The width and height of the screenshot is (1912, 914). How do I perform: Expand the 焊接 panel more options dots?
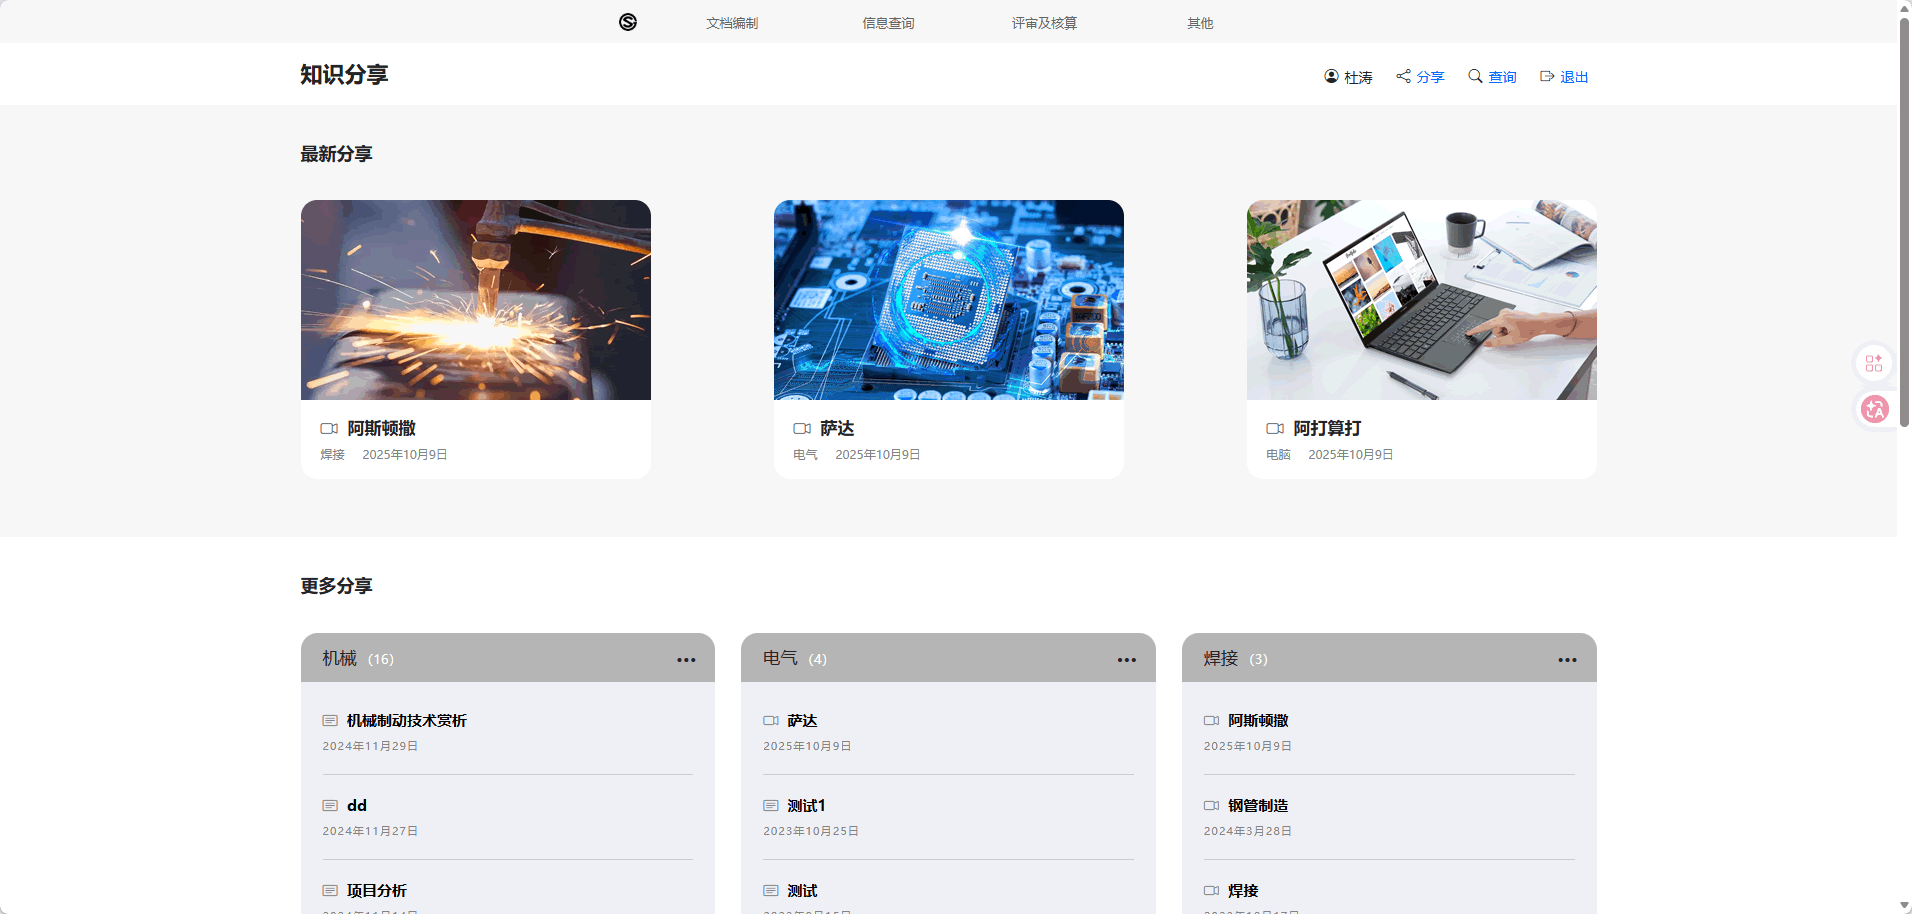pyautogui.click(x=1567, y=660)
